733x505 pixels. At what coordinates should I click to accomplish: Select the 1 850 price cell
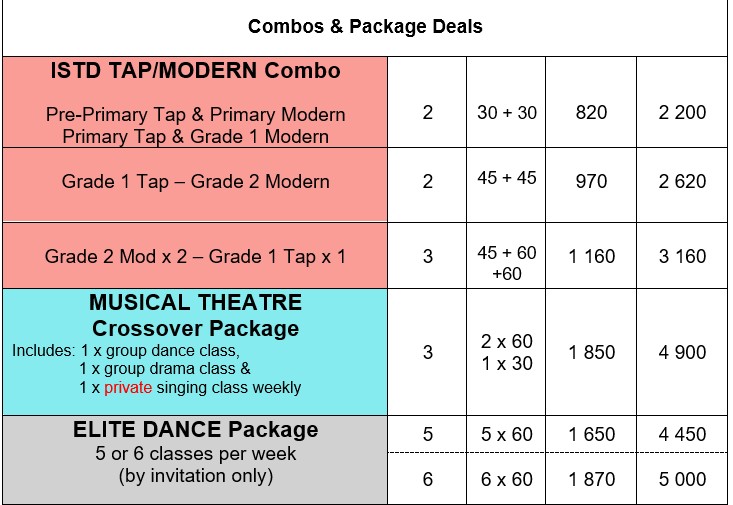point(591,352)
